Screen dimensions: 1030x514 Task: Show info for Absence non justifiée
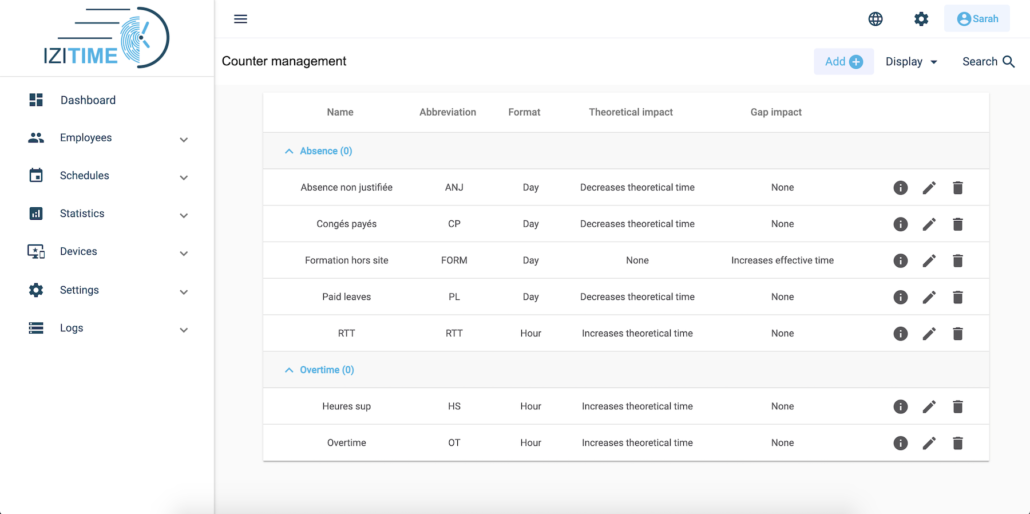pos(901,188)
